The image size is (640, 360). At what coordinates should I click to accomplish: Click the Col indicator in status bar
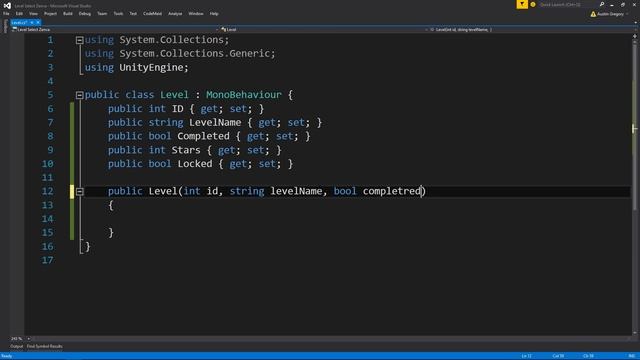coord(558,356)
